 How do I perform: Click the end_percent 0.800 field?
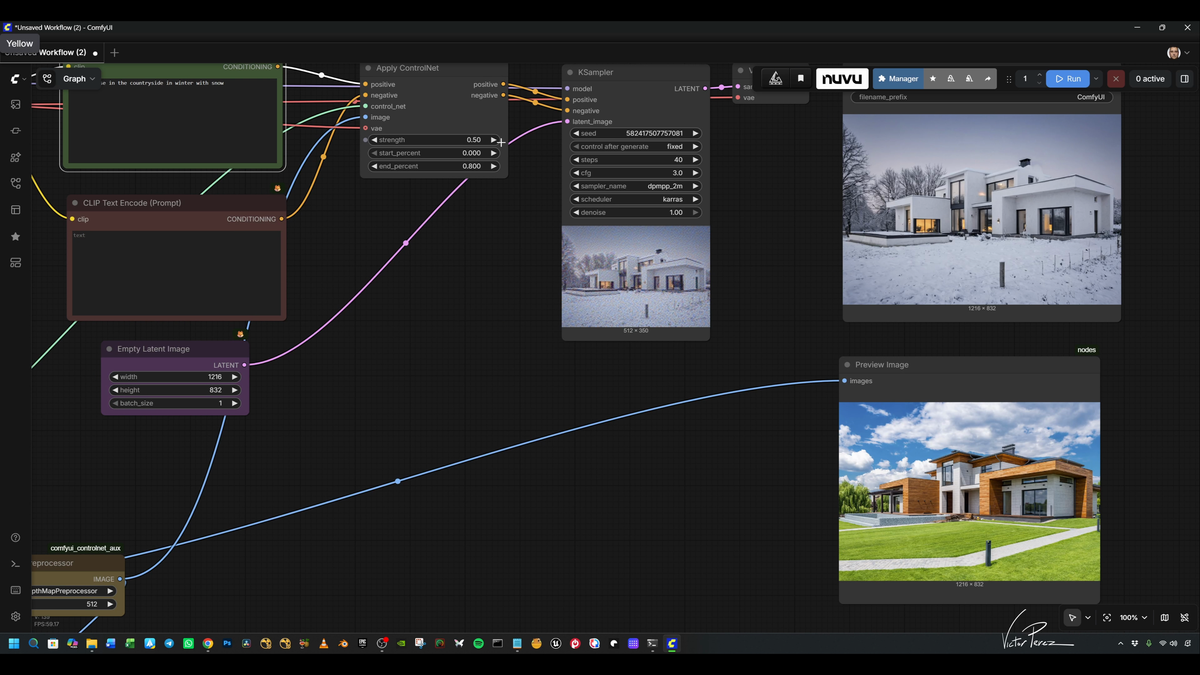pos(434,166)
